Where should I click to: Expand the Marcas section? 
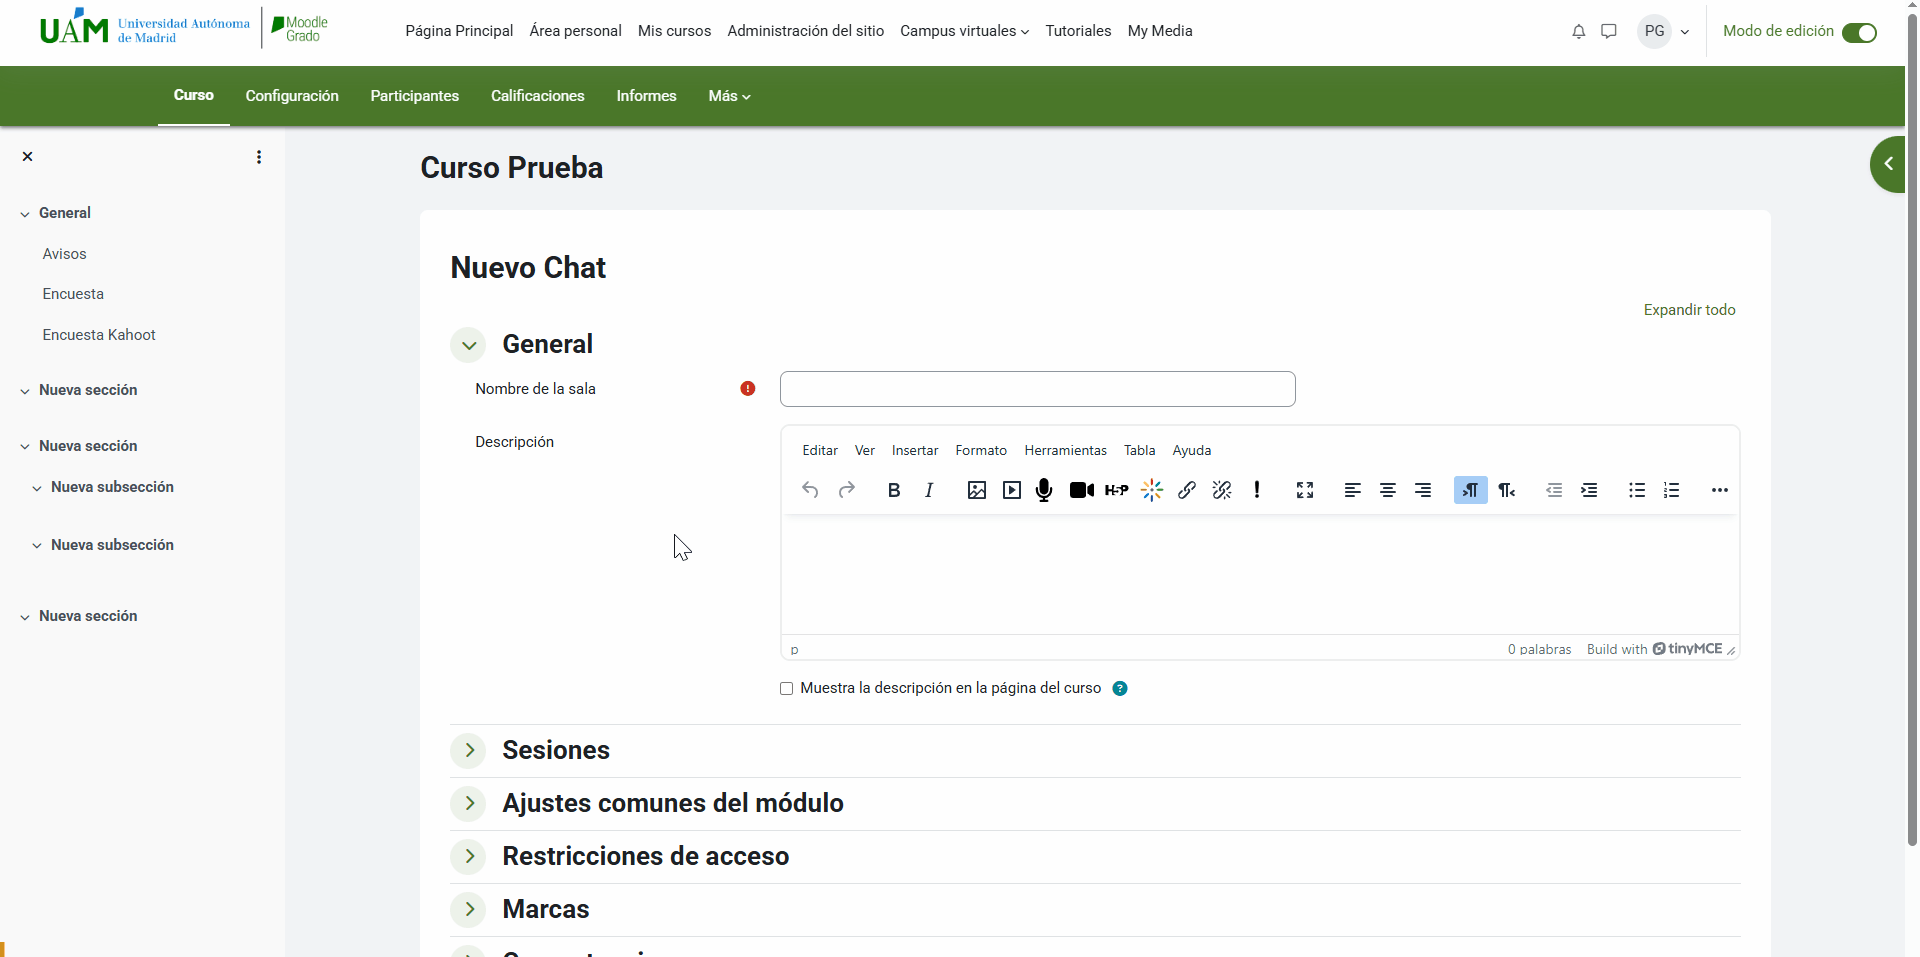pos(468,909)
